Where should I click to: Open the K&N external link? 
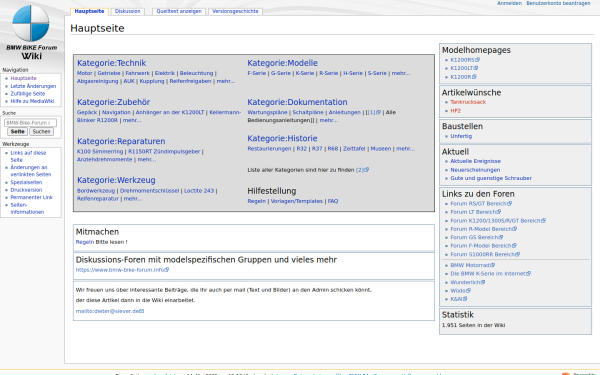(458, 299)
